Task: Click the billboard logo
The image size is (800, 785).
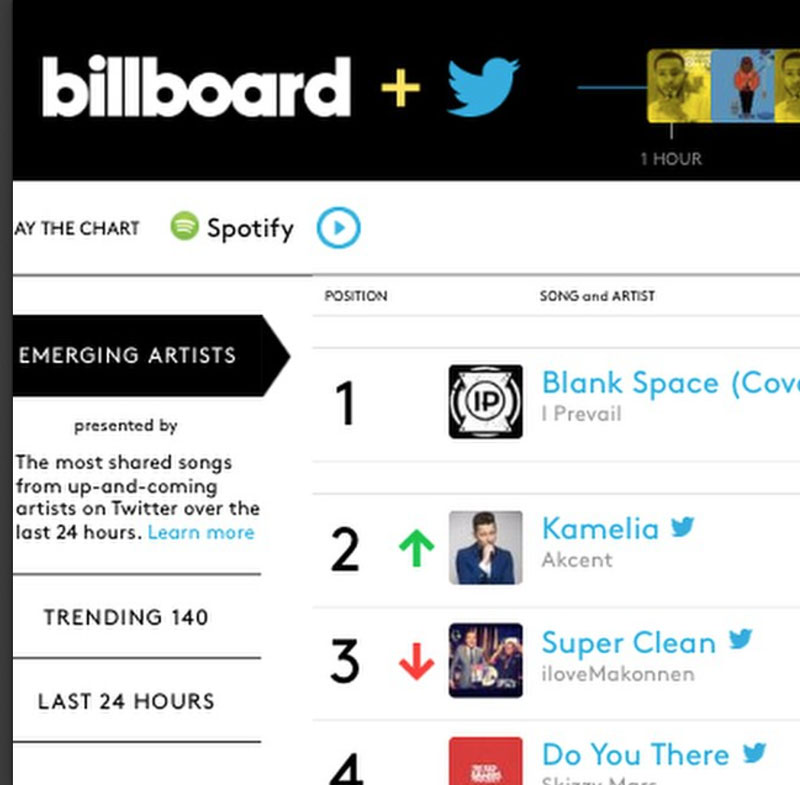Action: point(197,87)
